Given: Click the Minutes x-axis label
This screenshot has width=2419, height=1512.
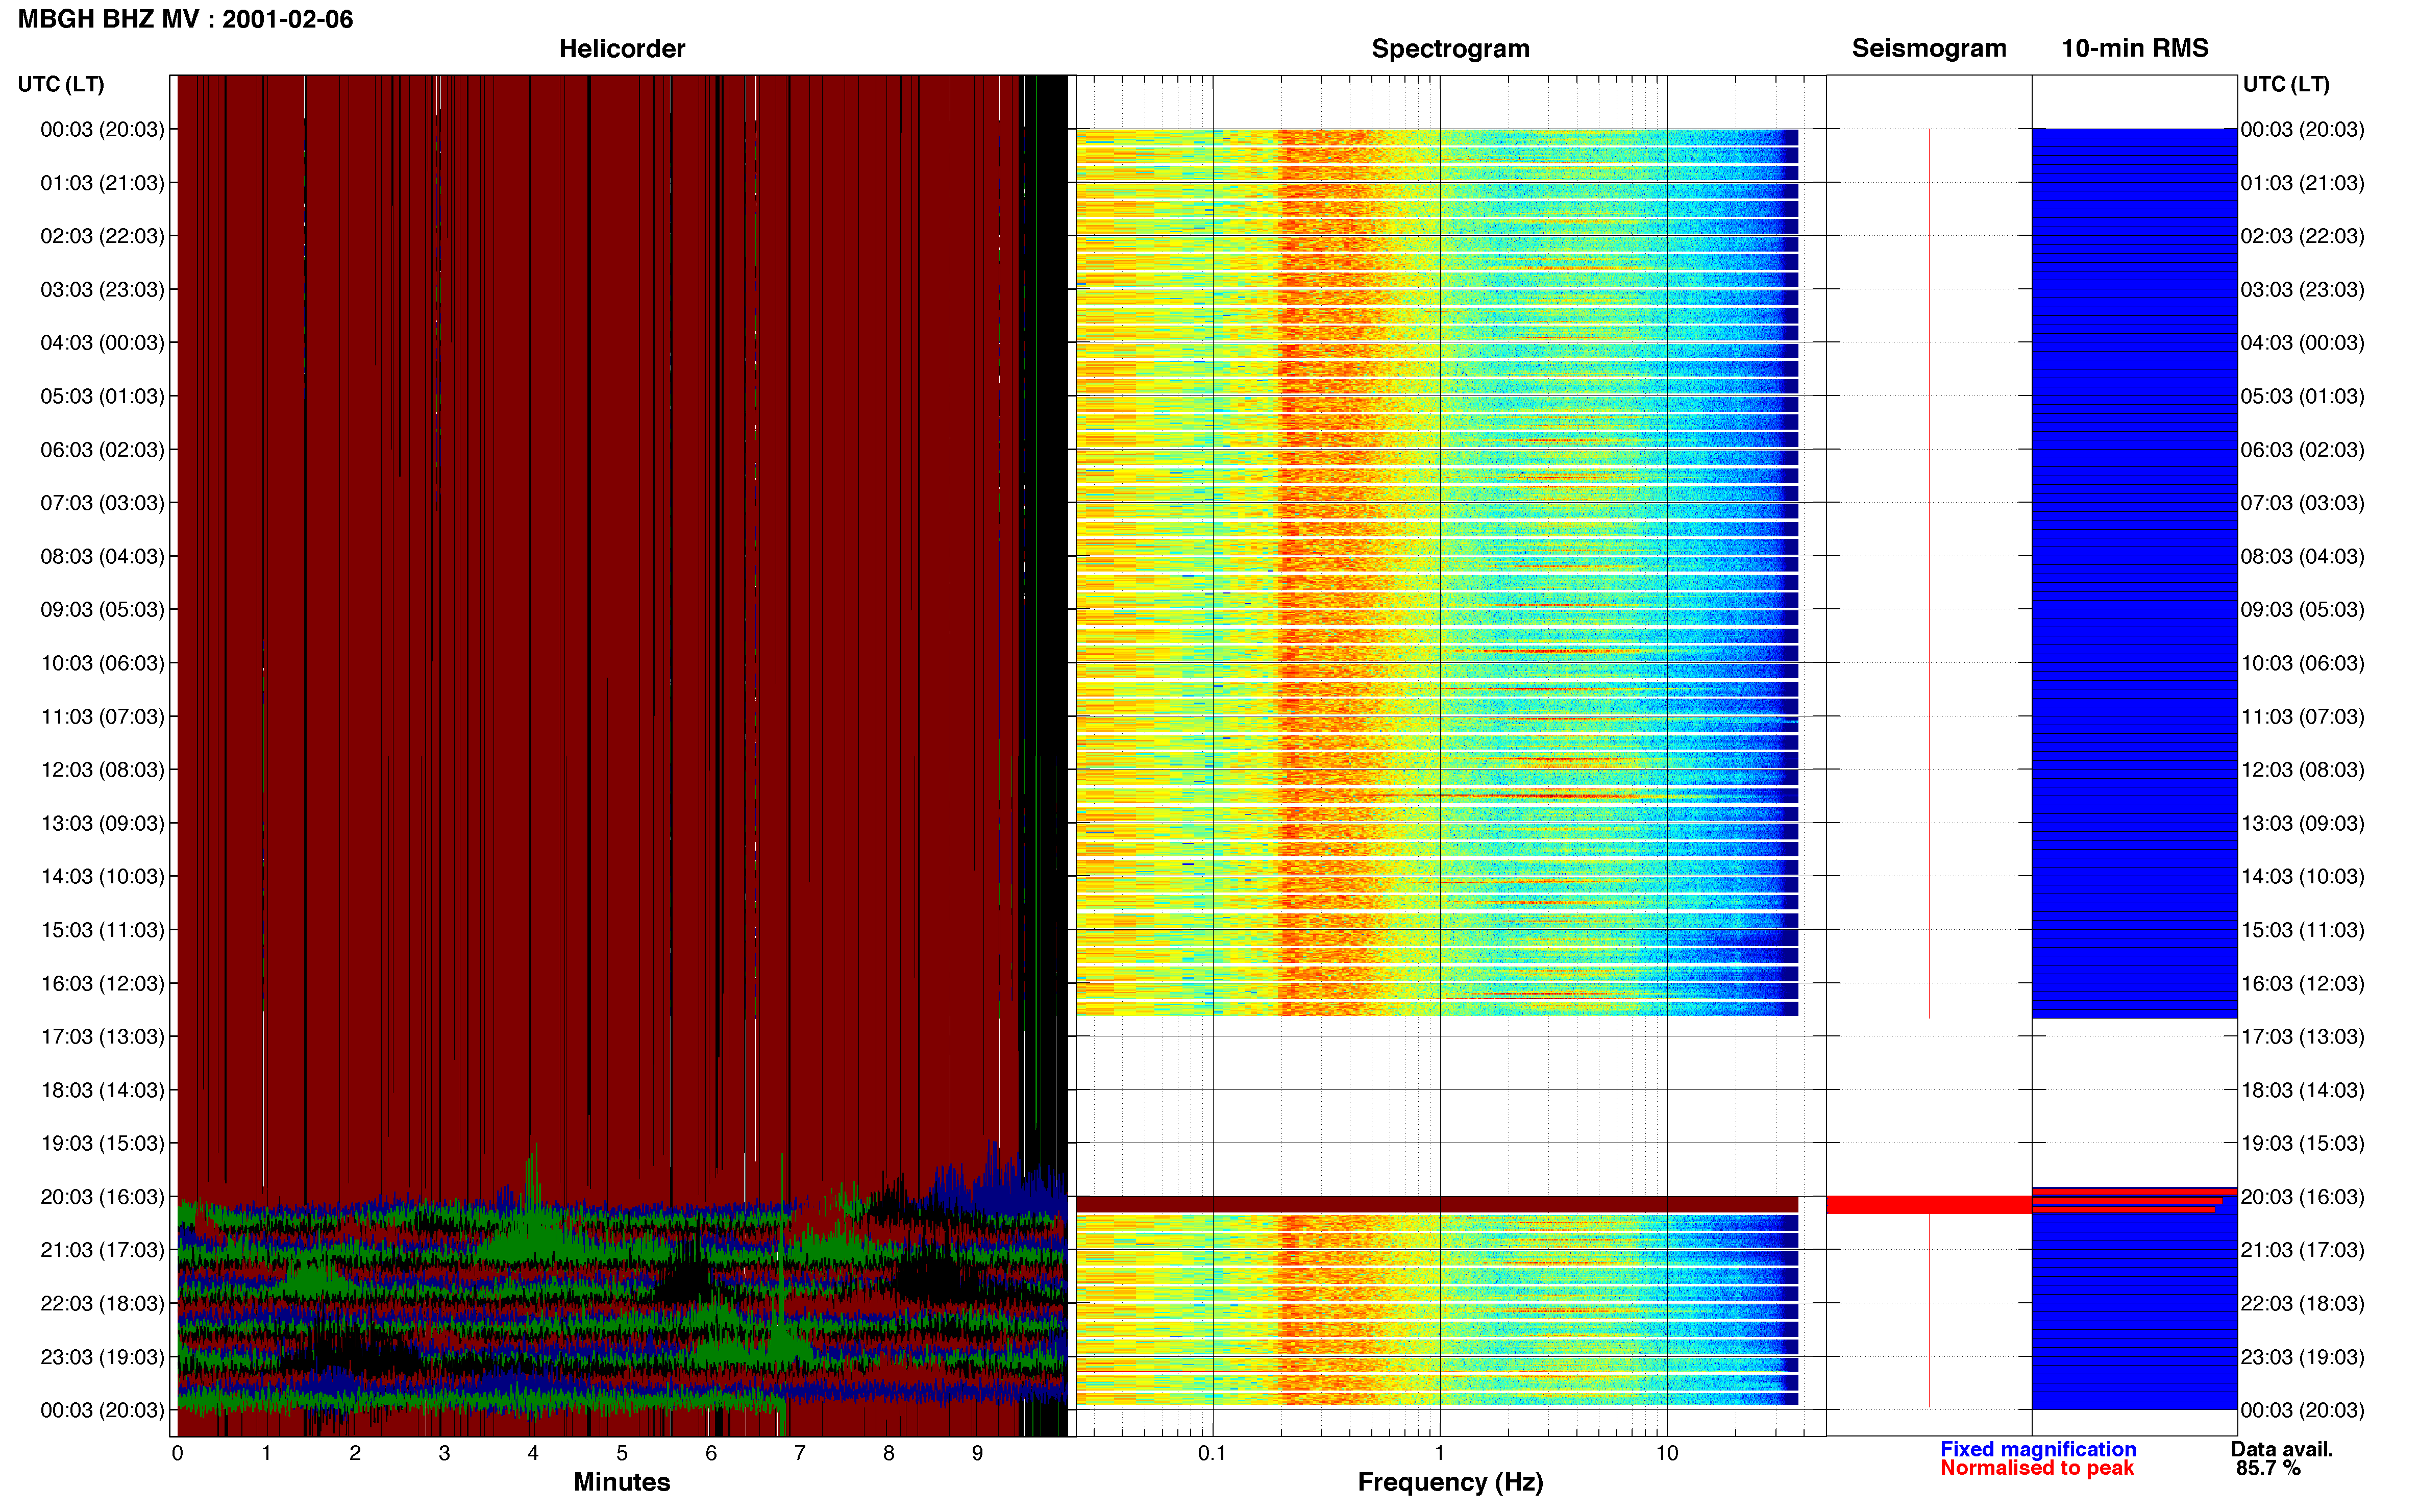Looking at the screenshot, I should [621, 1482].
